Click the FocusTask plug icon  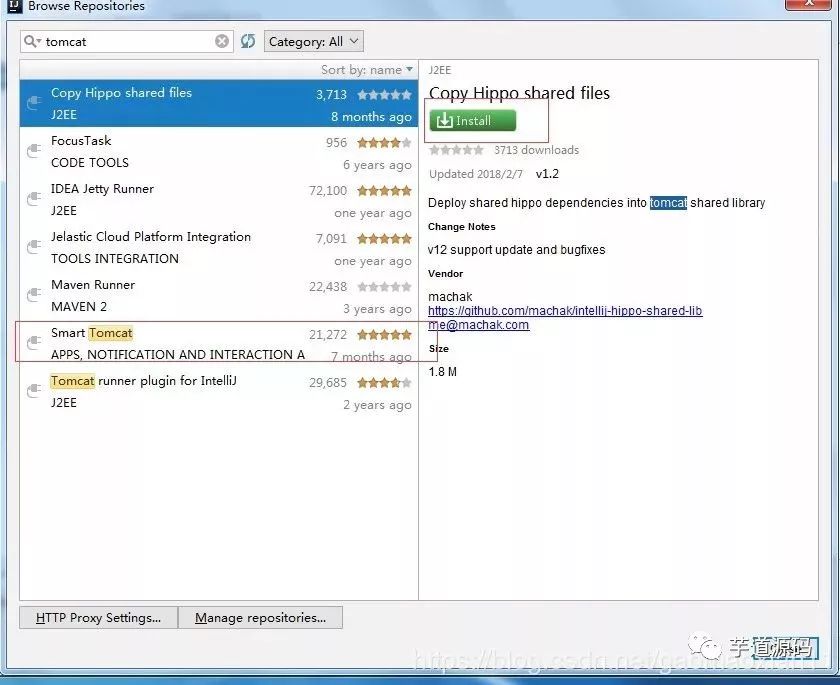[x=34, y=150]
